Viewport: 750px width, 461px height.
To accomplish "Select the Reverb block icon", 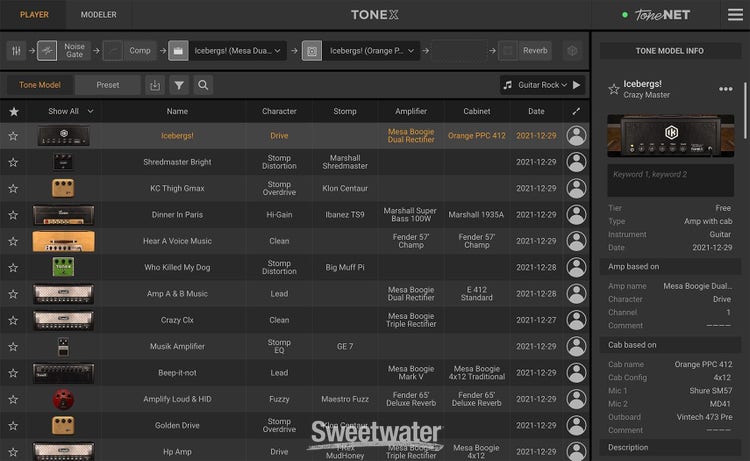I will coord(507,51).
